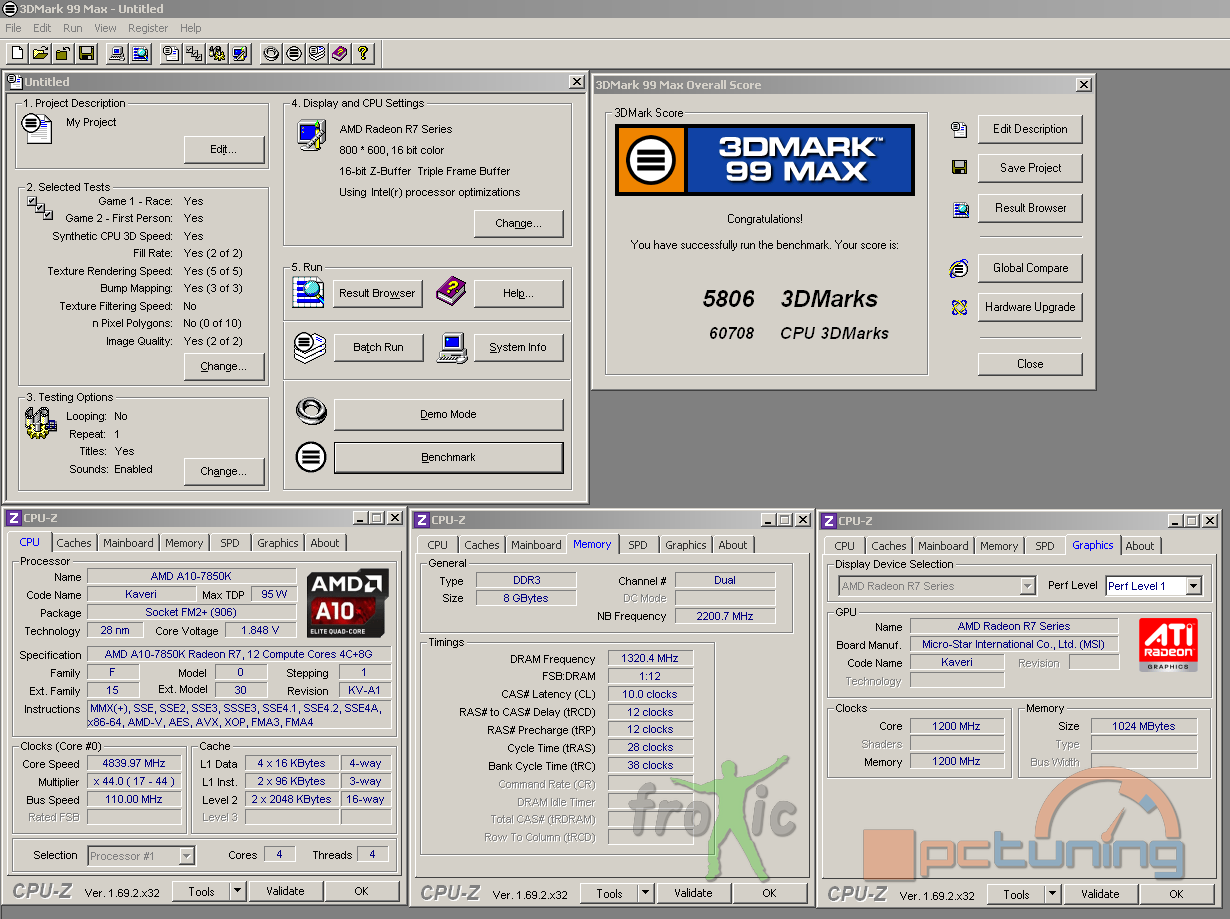Click the AMD A10-7850K Name field

pos(191,577)
